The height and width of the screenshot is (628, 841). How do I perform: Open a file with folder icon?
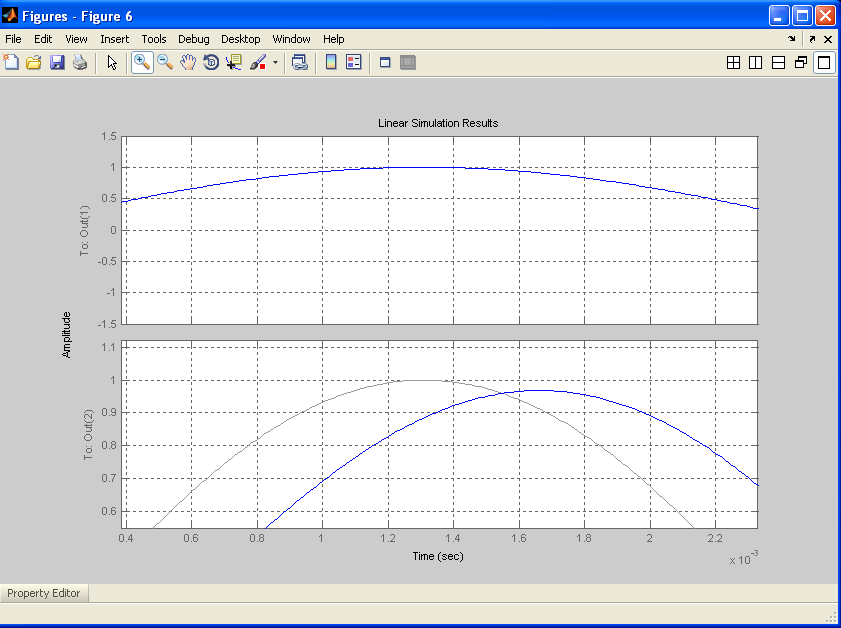coord(34,62)
